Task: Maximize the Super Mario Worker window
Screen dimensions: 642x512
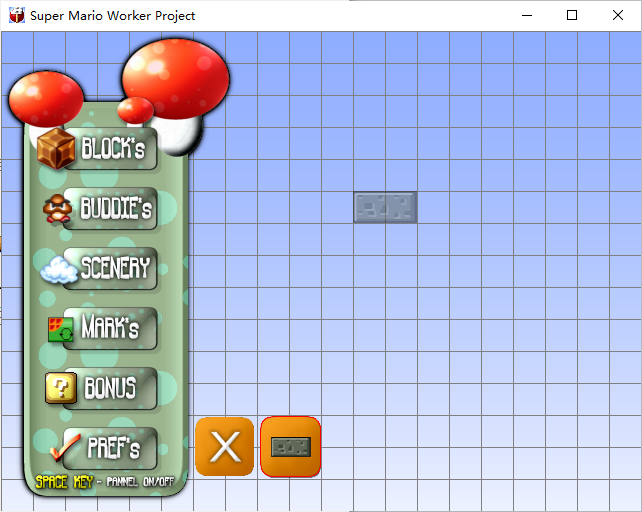Action: click(x=572, y=16)
